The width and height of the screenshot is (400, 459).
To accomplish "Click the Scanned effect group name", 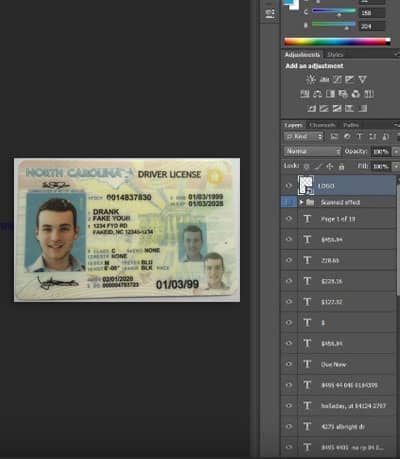I will click(x=340, y=202).
